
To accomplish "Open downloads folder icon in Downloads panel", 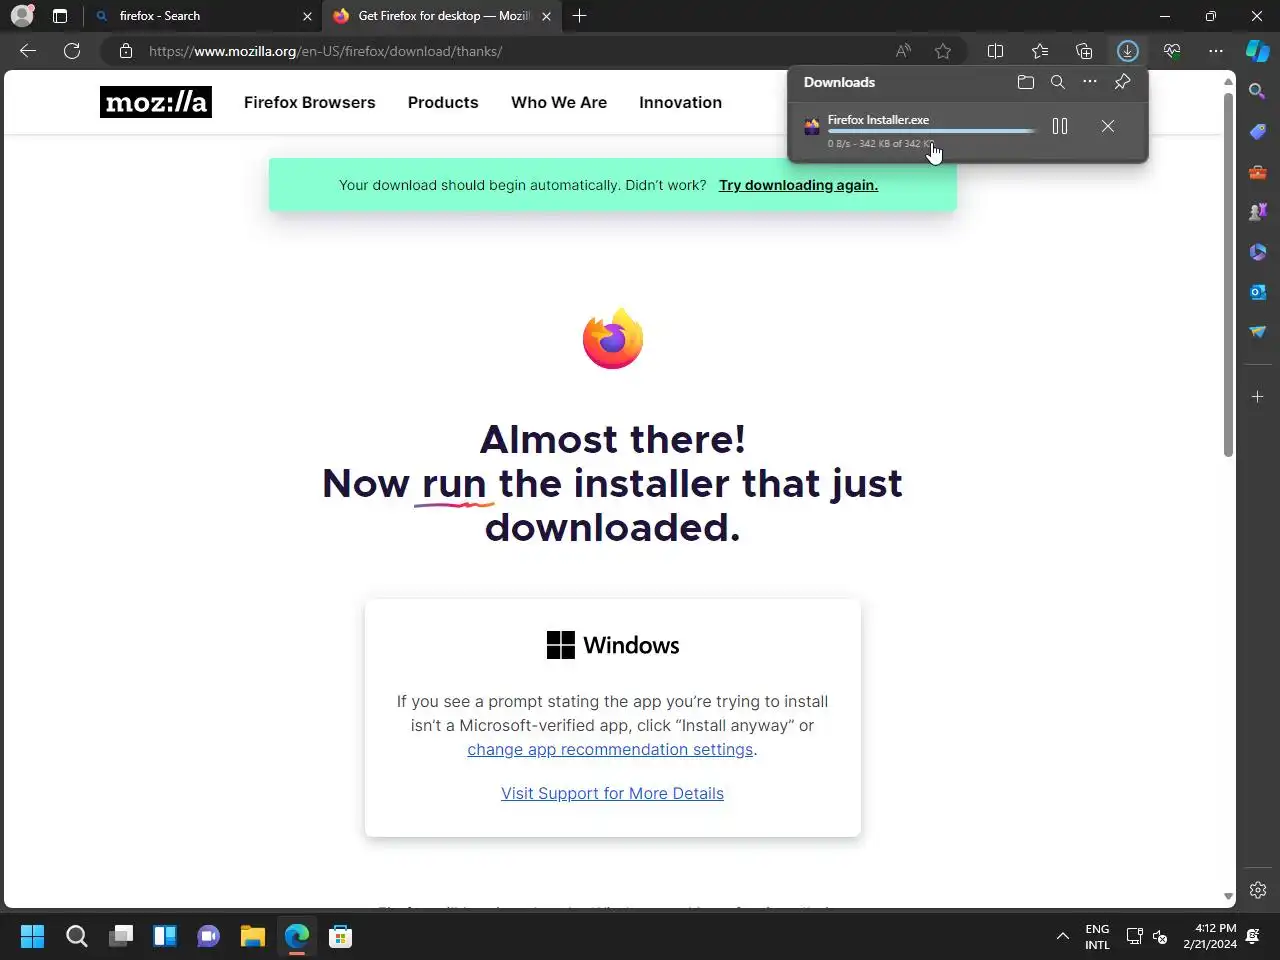I will click(x=1026, y=82).
